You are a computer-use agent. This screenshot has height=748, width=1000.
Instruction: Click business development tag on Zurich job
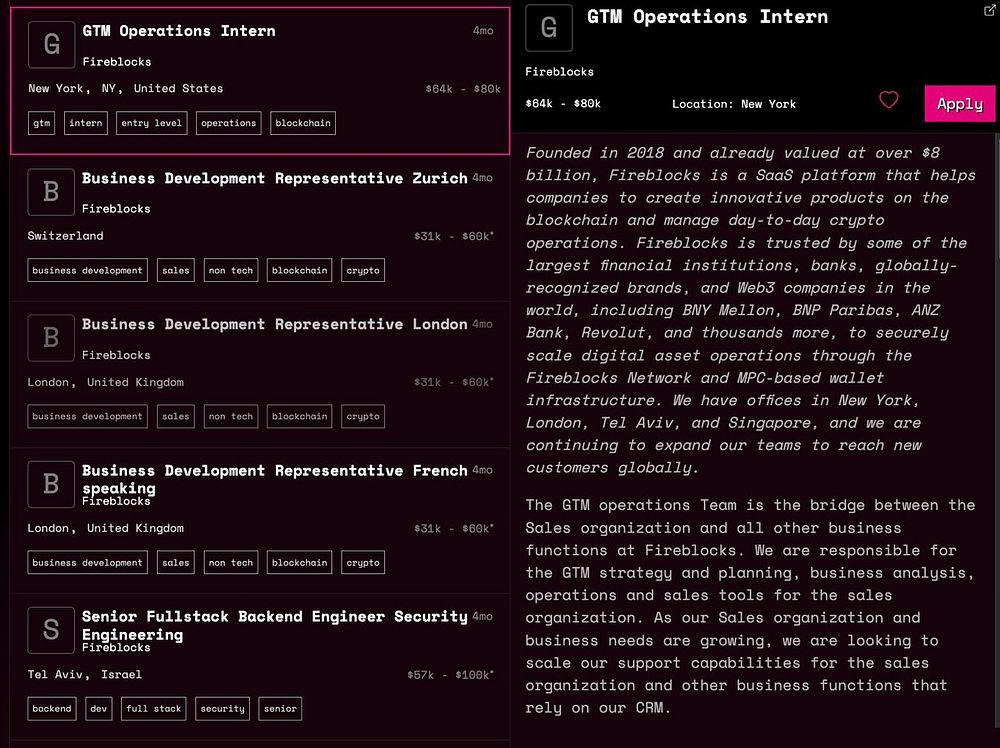point(87,270)
